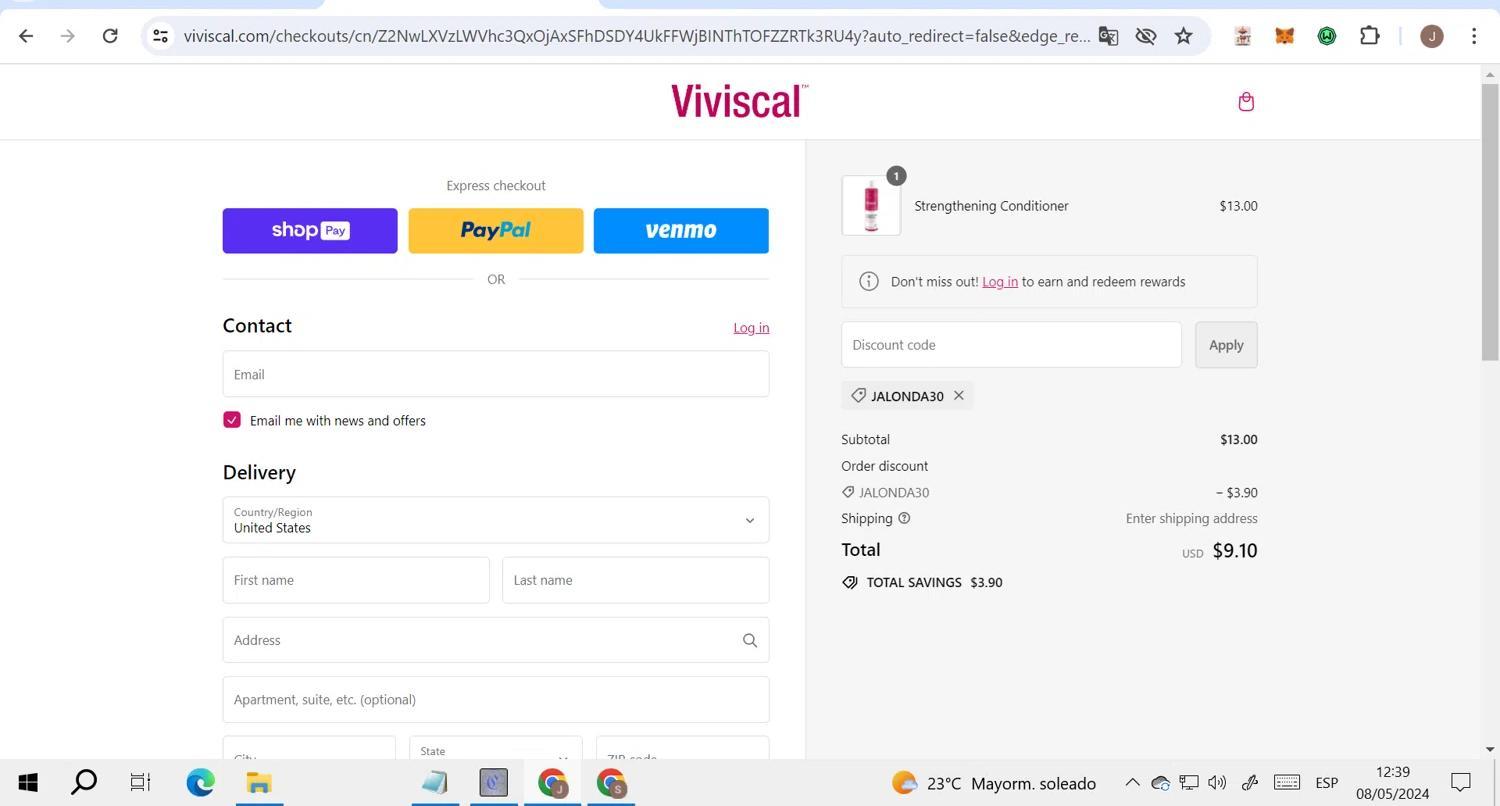Toggle Email me with news and offers
The height and width of the screenshot is (806, 1500).
pos(232,420)
